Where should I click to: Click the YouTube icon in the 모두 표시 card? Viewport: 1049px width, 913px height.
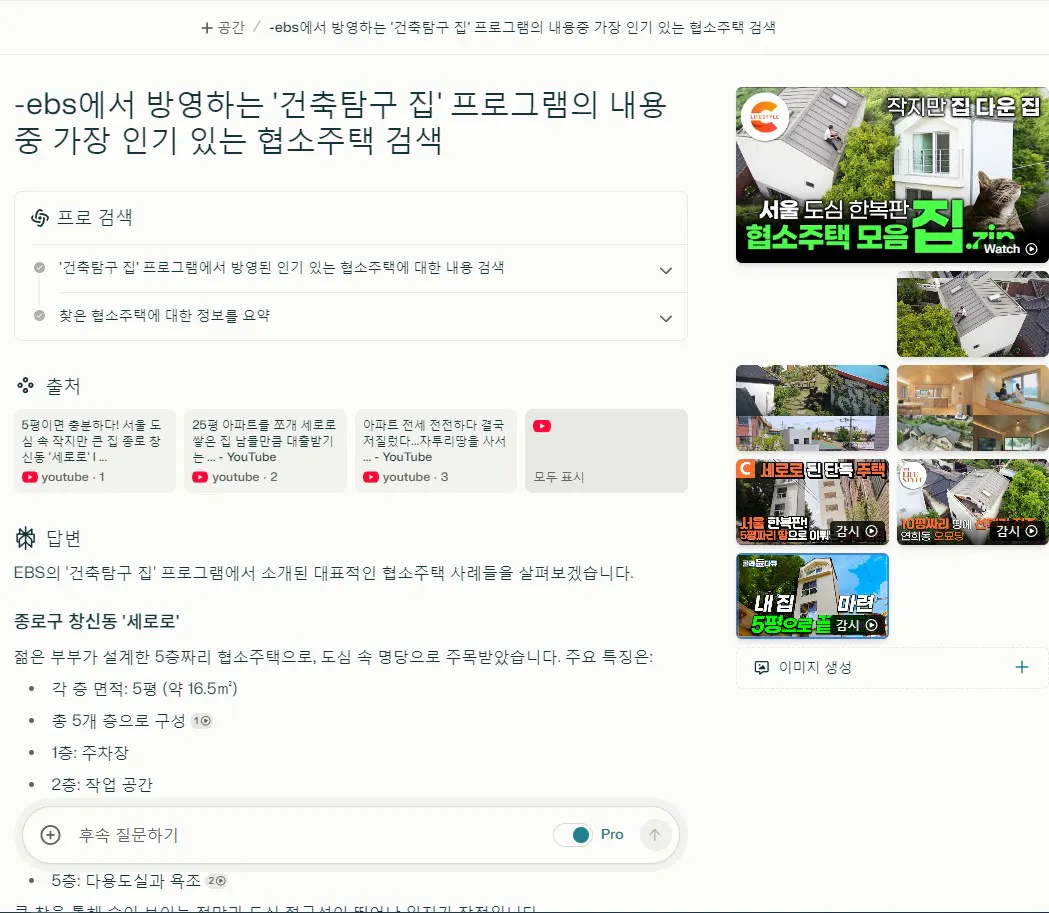542,424
